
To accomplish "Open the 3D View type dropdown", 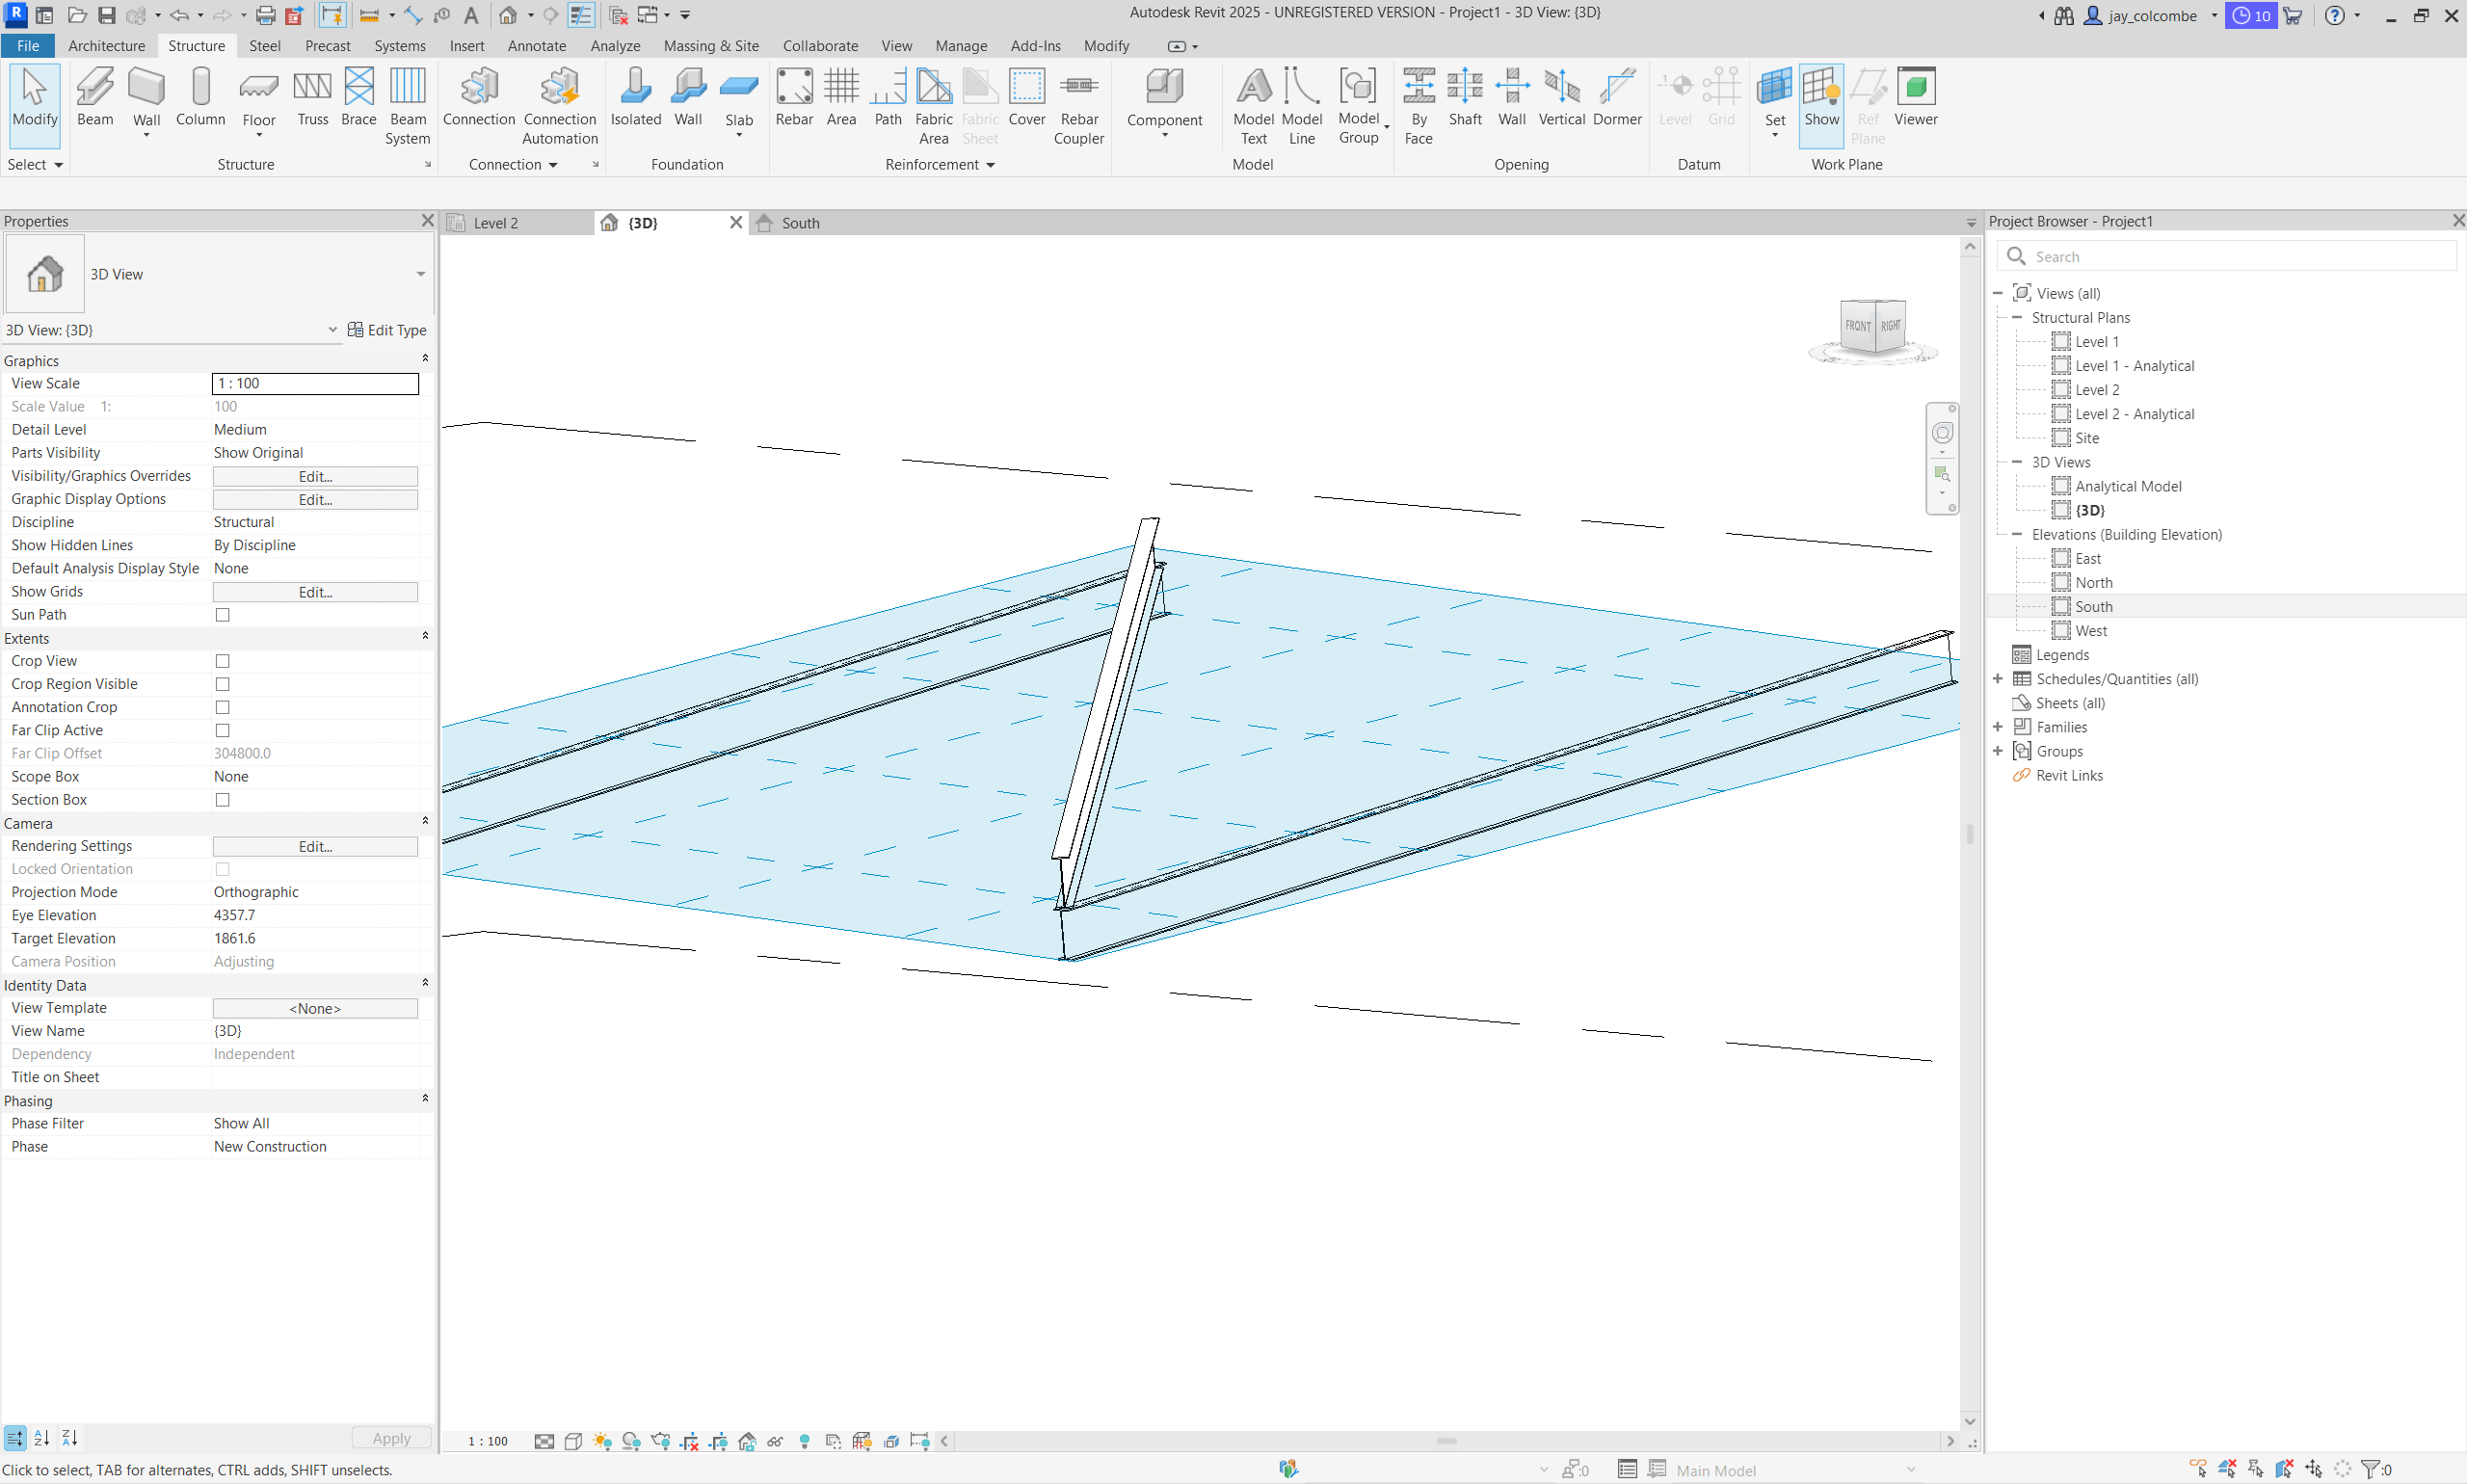I will pyautogui.click(x=421, y=274).
